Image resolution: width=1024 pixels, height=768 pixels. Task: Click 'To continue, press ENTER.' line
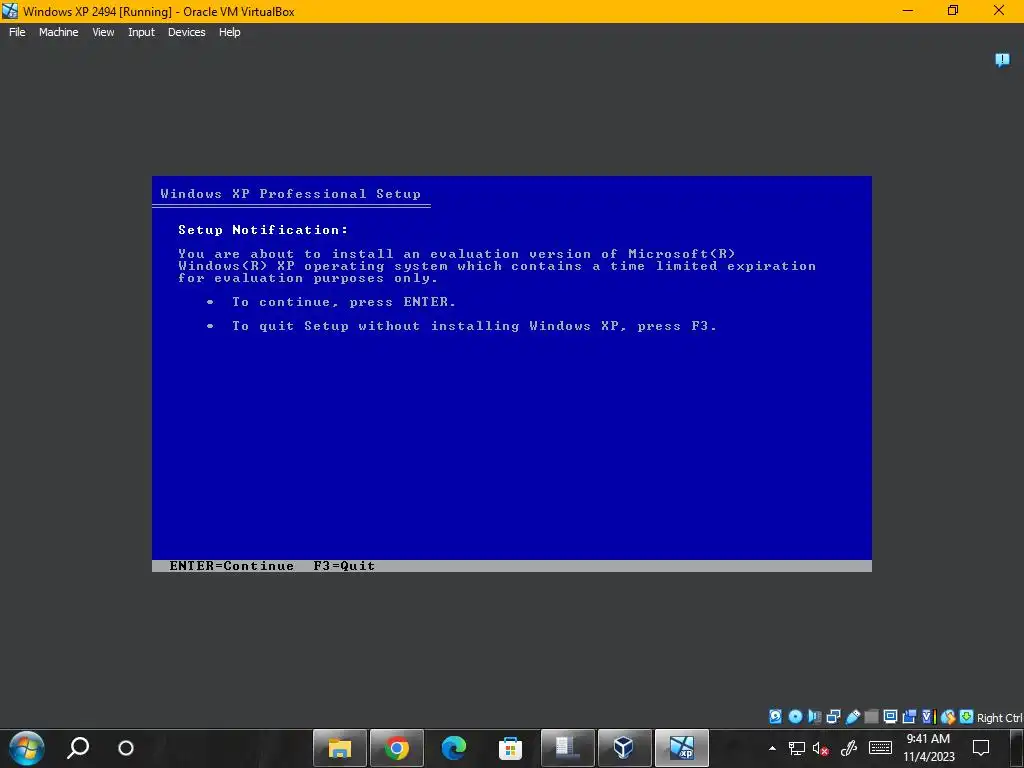click(344, 302)
